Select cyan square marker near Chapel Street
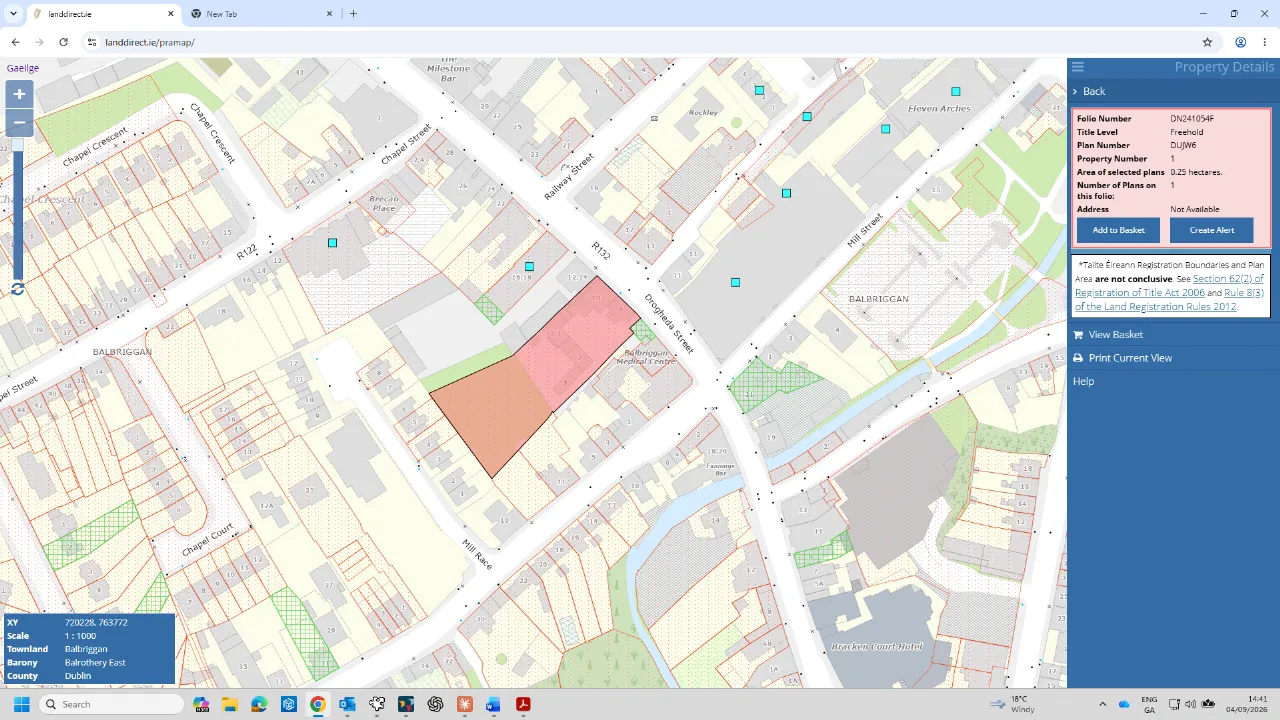 point(333,243)
